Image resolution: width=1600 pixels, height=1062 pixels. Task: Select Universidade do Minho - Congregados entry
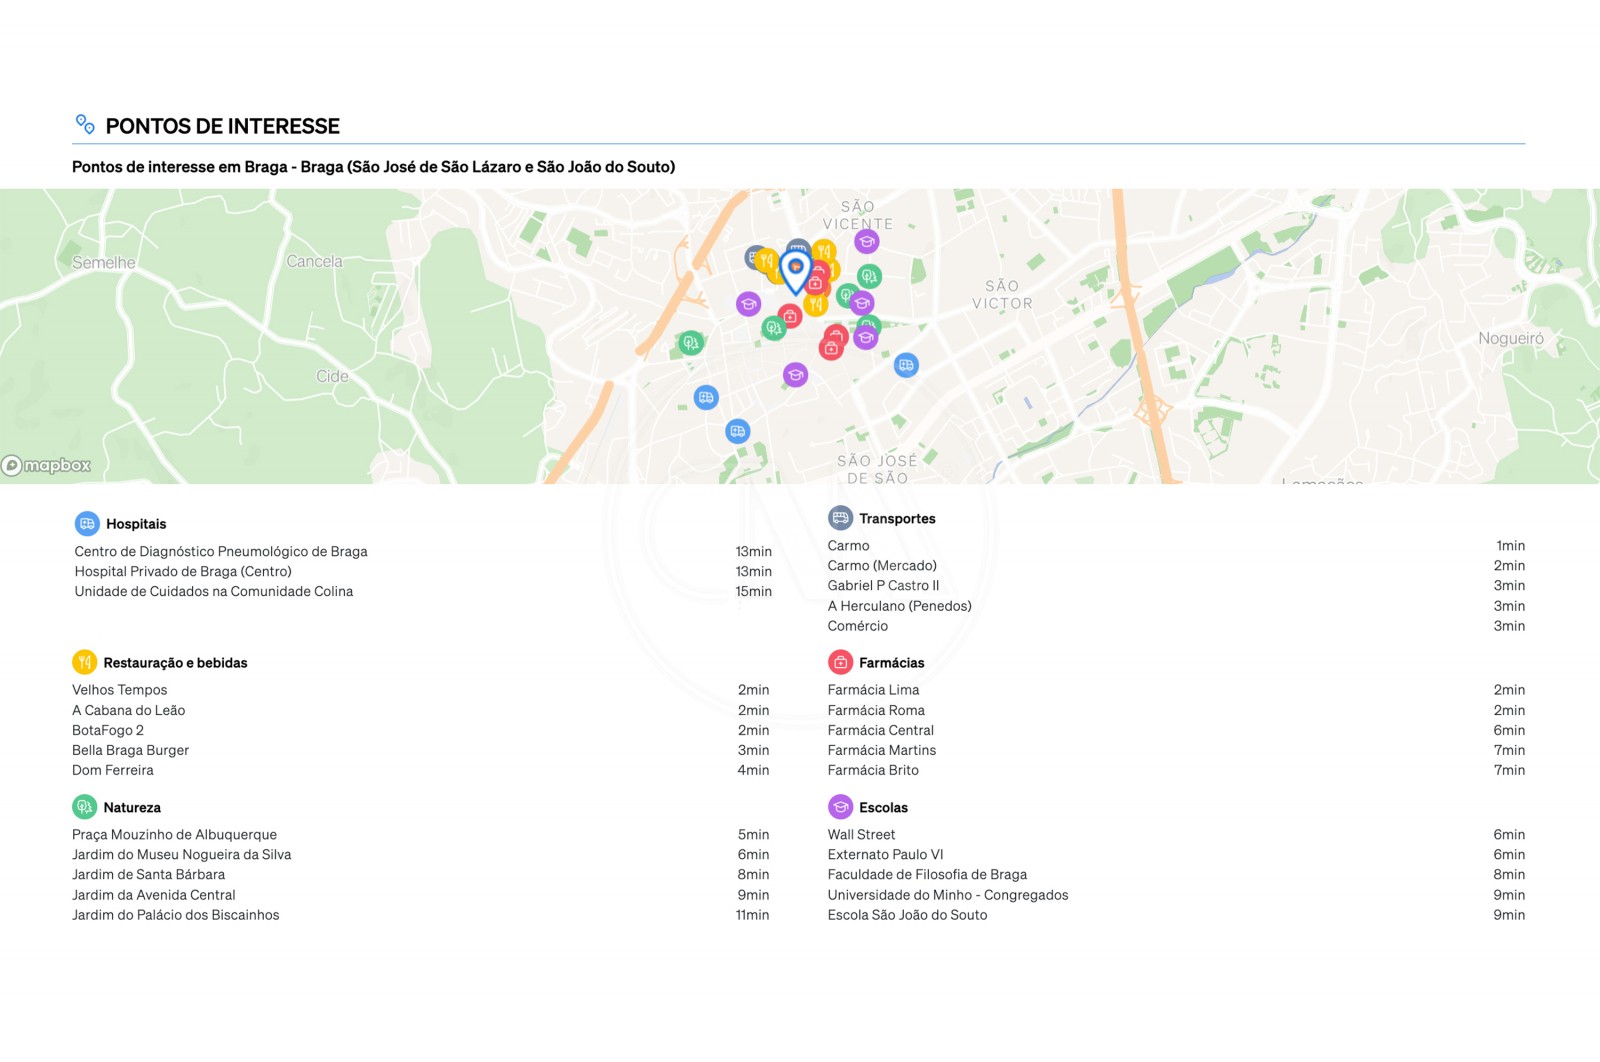947,895
